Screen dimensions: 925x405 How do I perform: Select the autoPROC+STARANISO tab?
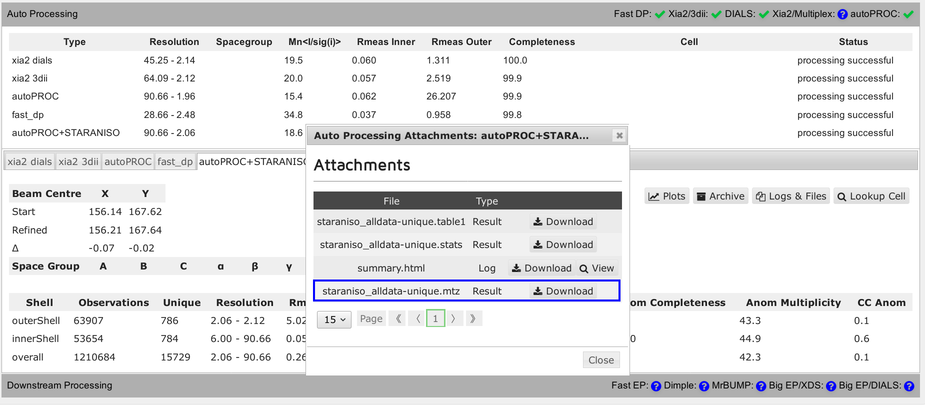[252, 162]
